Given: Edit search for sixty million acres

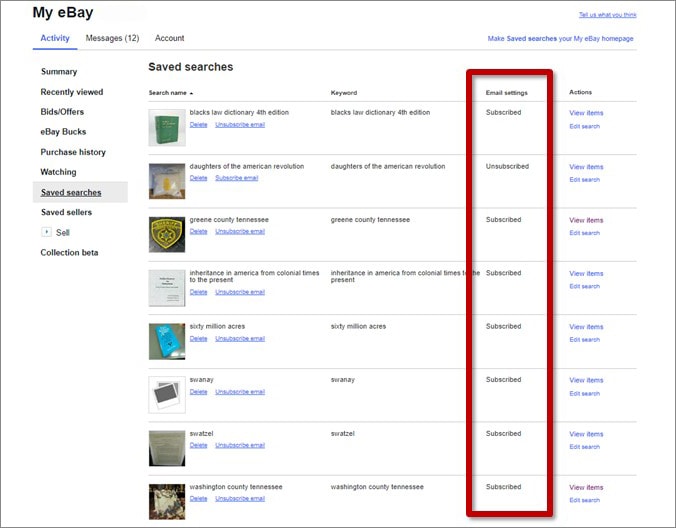Looking at the screenshot, I should pyautogui.click(x=584, y=340).
